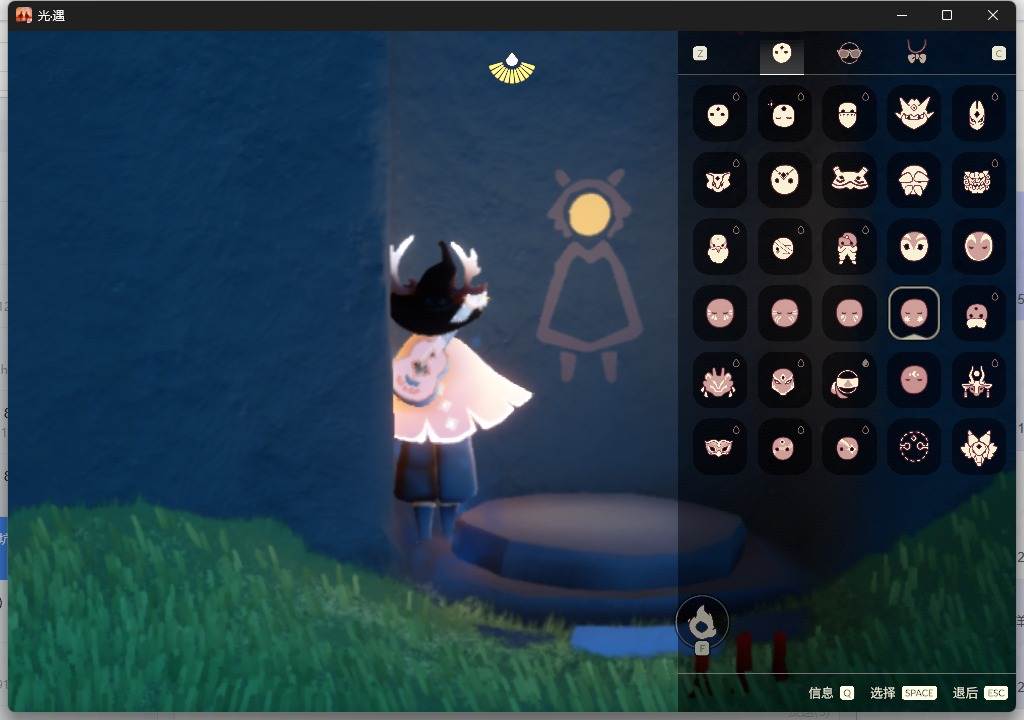Viewport: 1024px width, 720px height.
Task: Choose the fox-head mask in bottom row
Action: [978, 446]
